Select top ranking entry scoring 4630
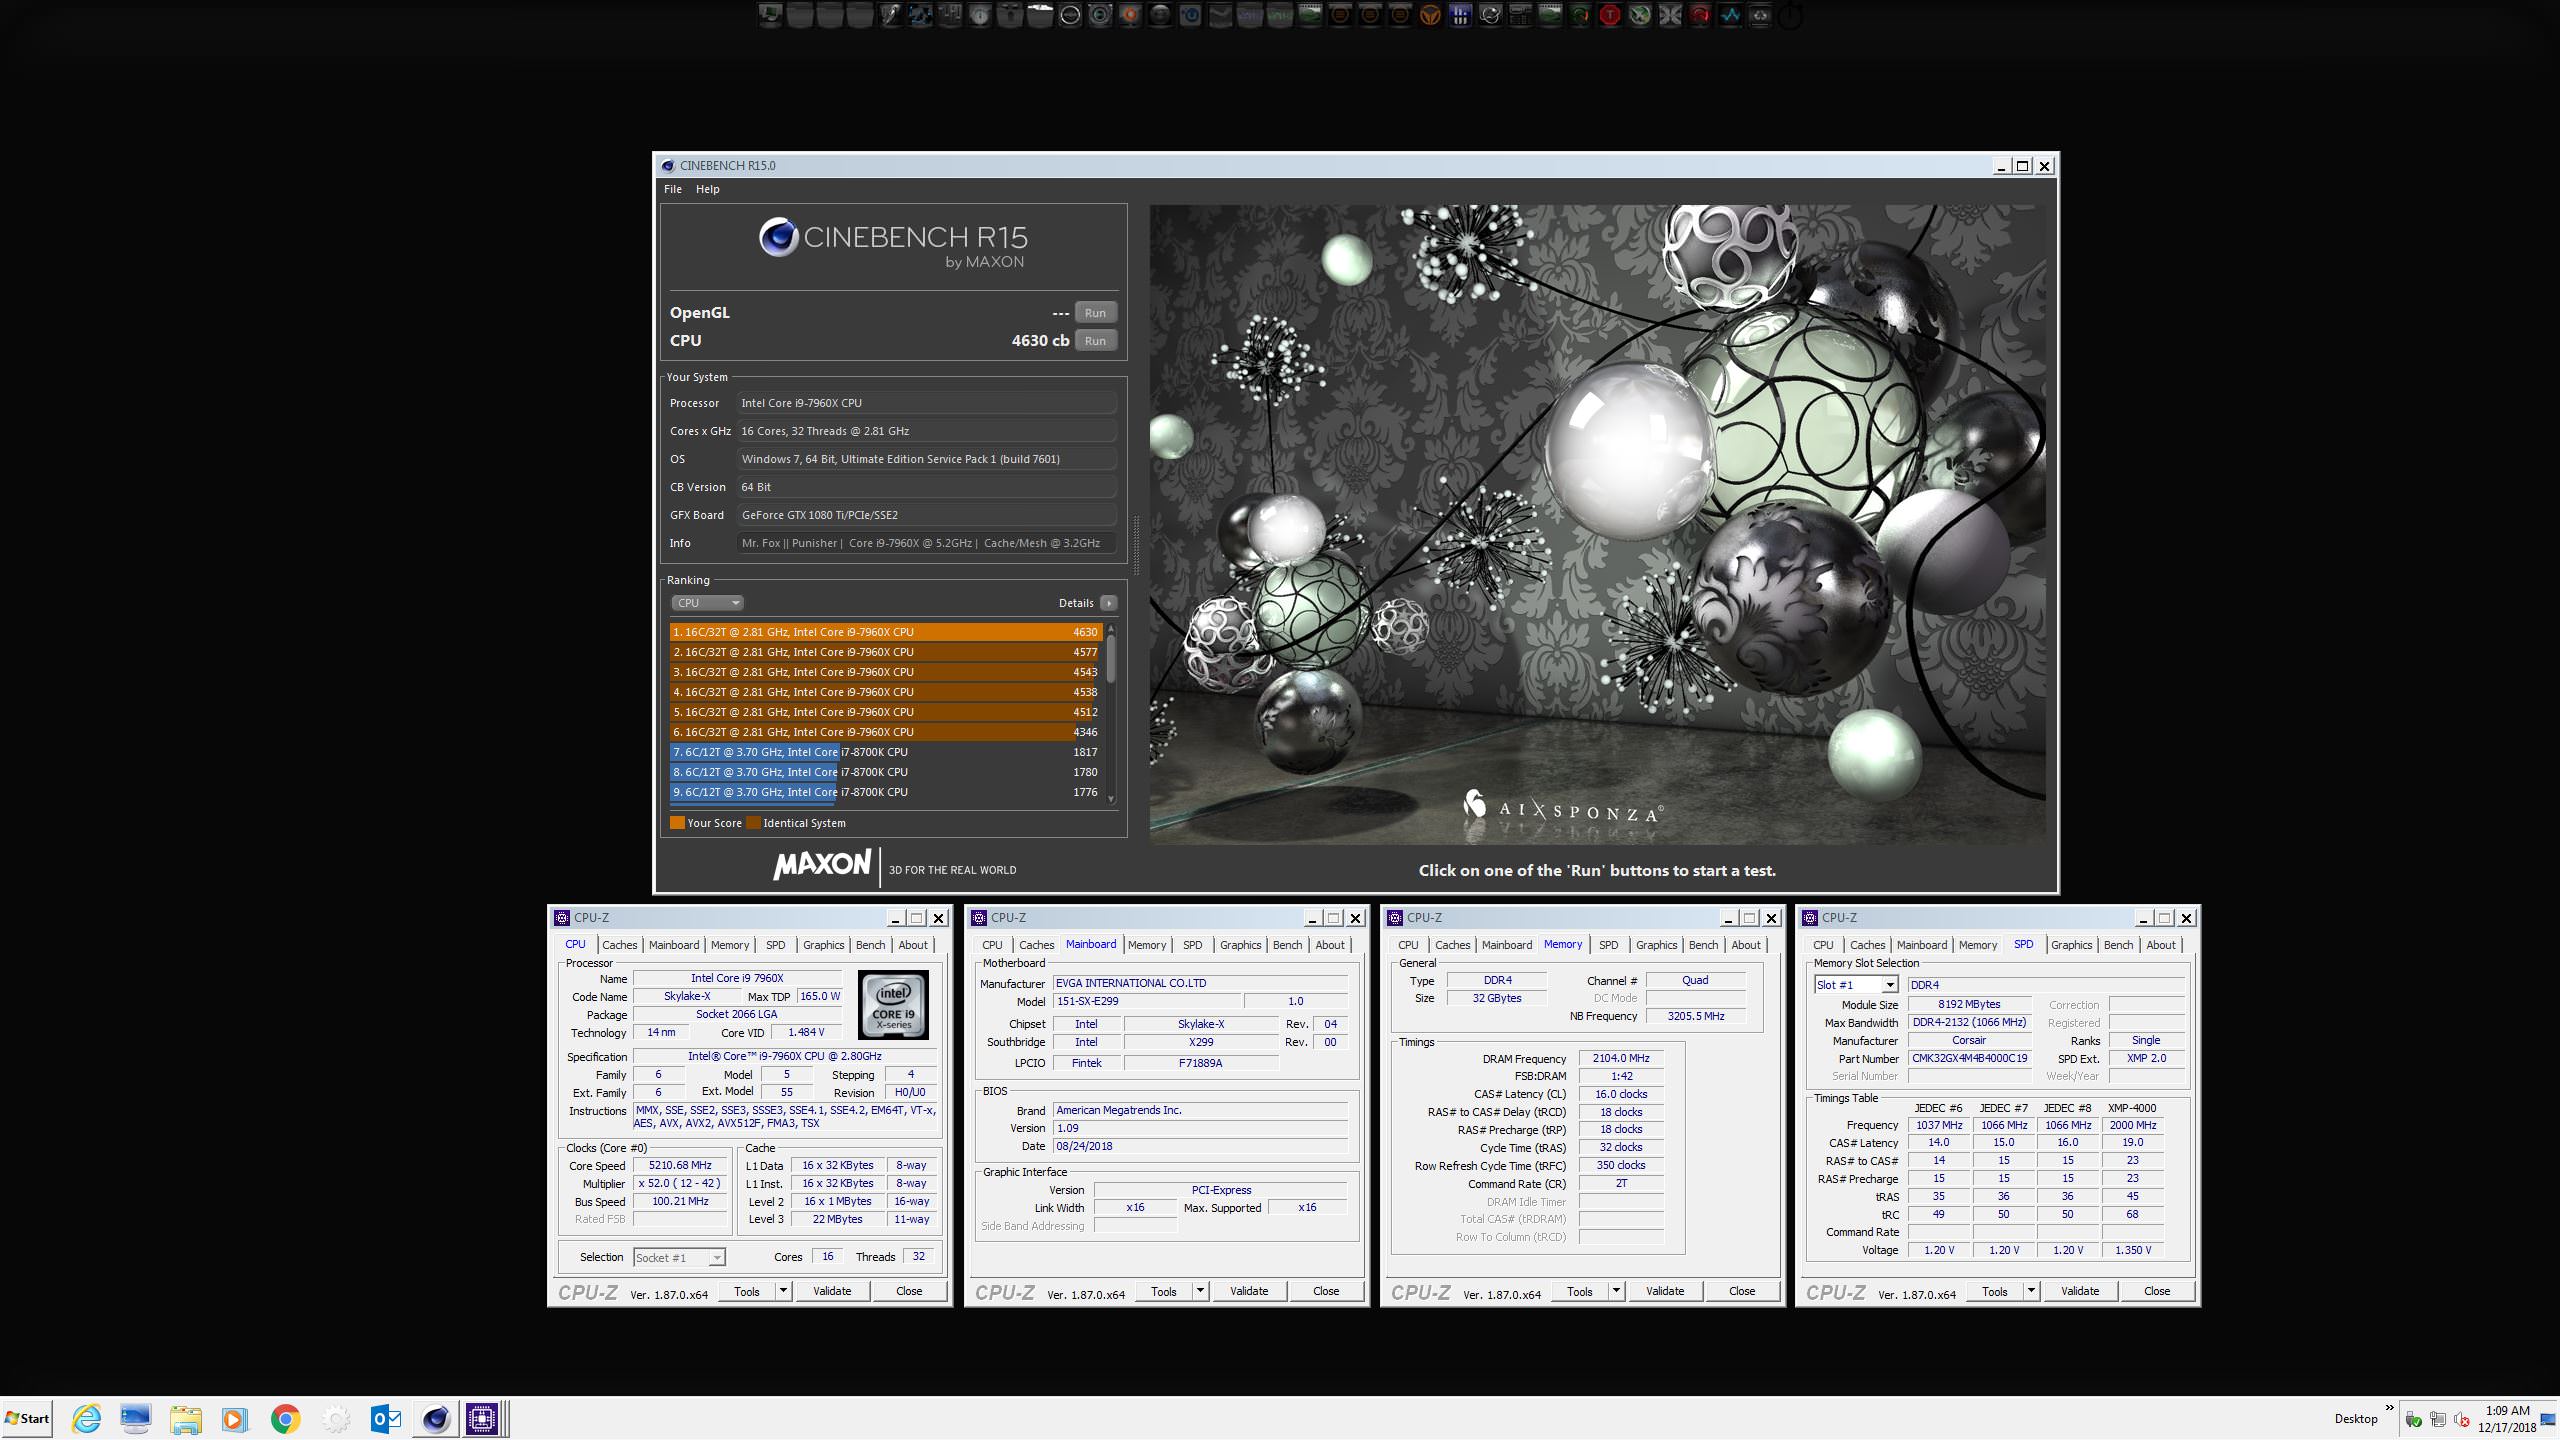The height and width of the screenshot is (1440, 2560). (886, 632)
